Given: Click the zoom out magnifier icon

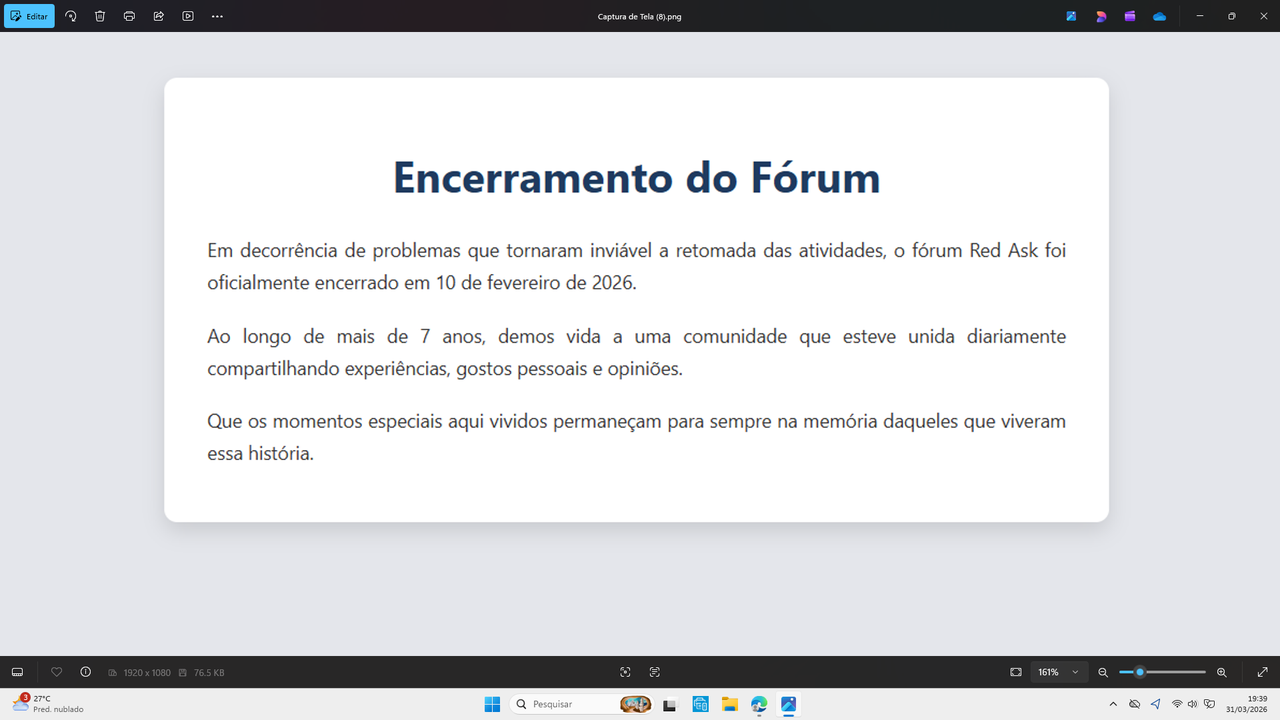Looking at the screenshot, I should click(x=1103, y=672).
